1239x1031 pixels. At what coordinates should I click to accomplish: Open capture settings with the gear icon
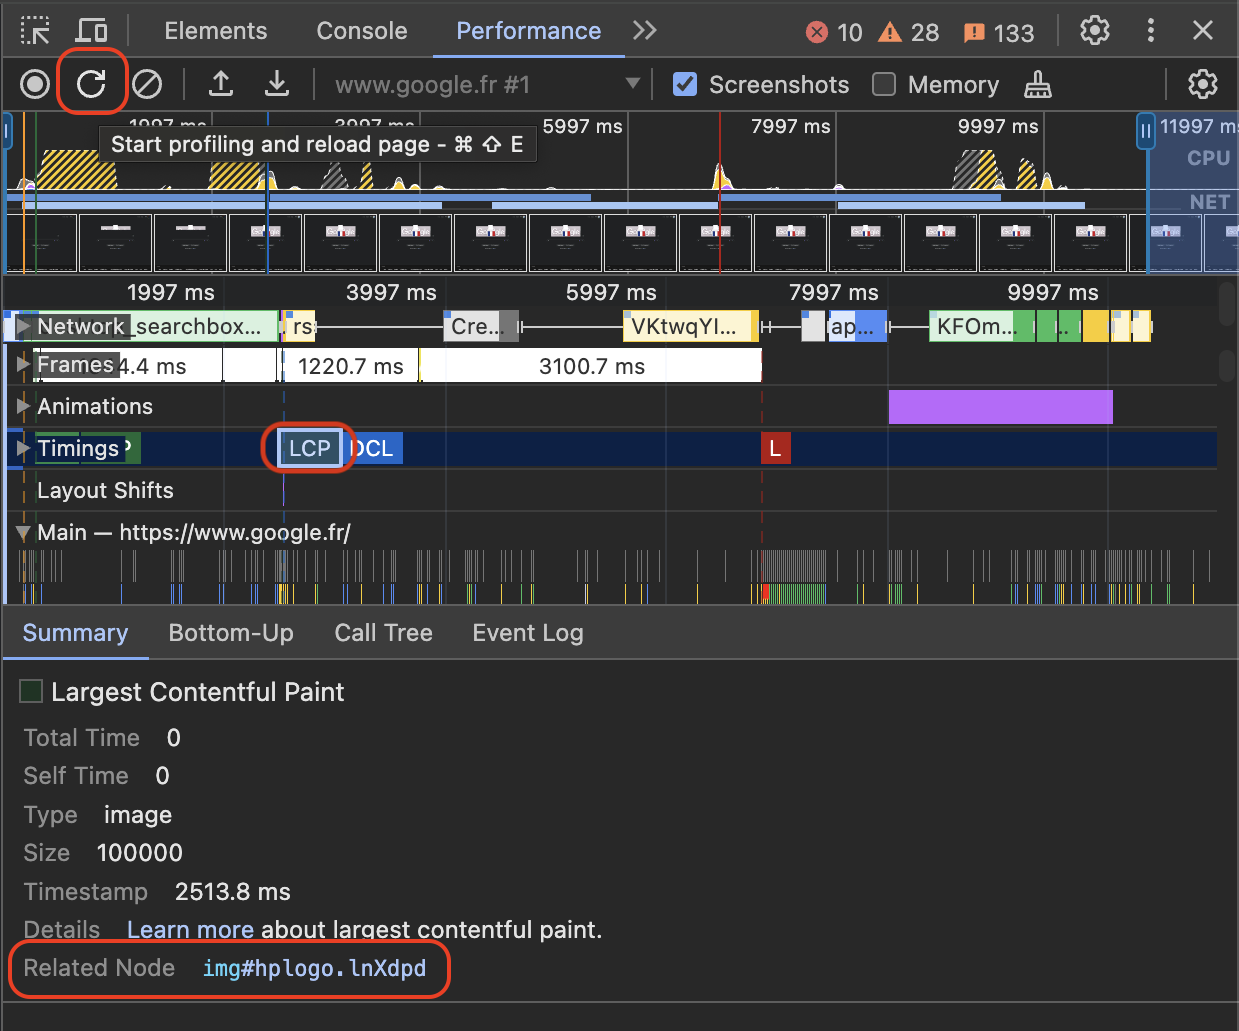click(1202, 84)
